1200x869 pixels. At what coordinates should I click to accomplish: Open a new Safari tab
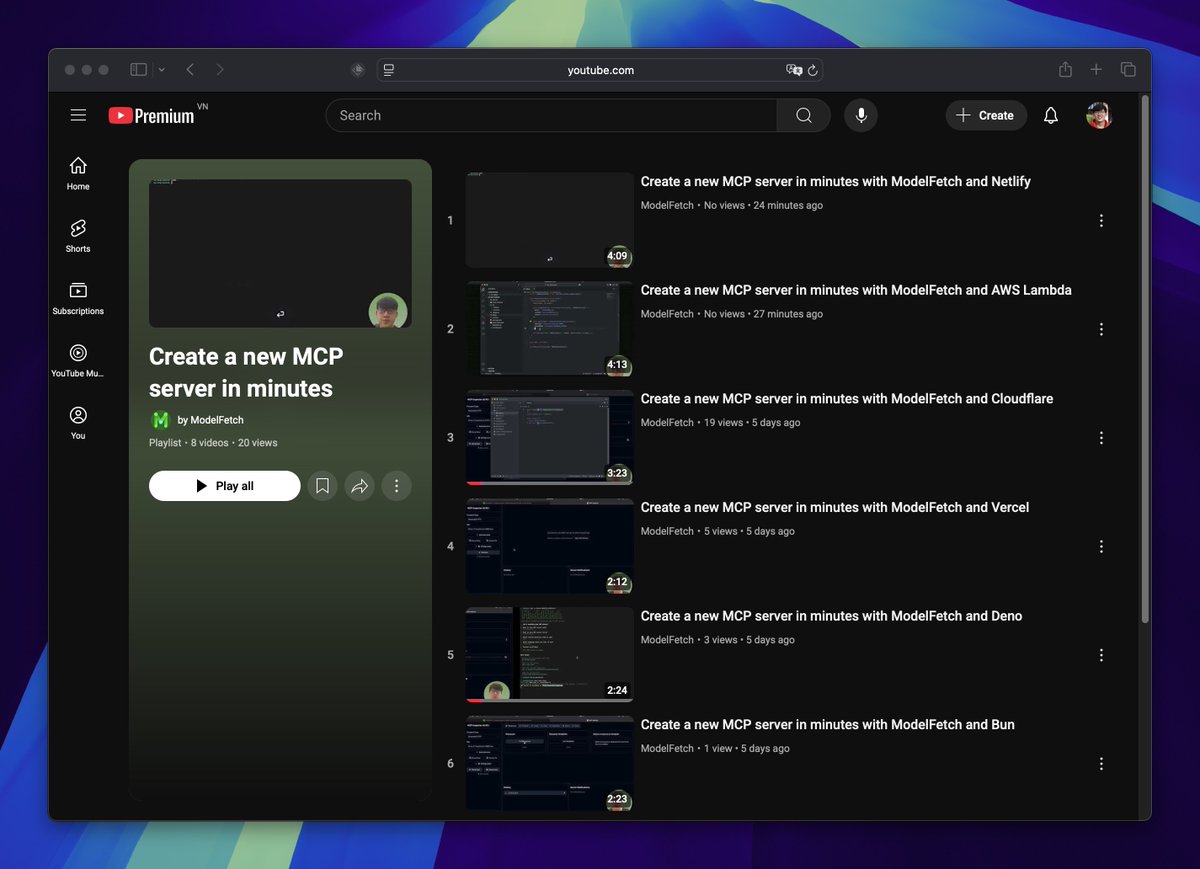(x=1096, y=70)
